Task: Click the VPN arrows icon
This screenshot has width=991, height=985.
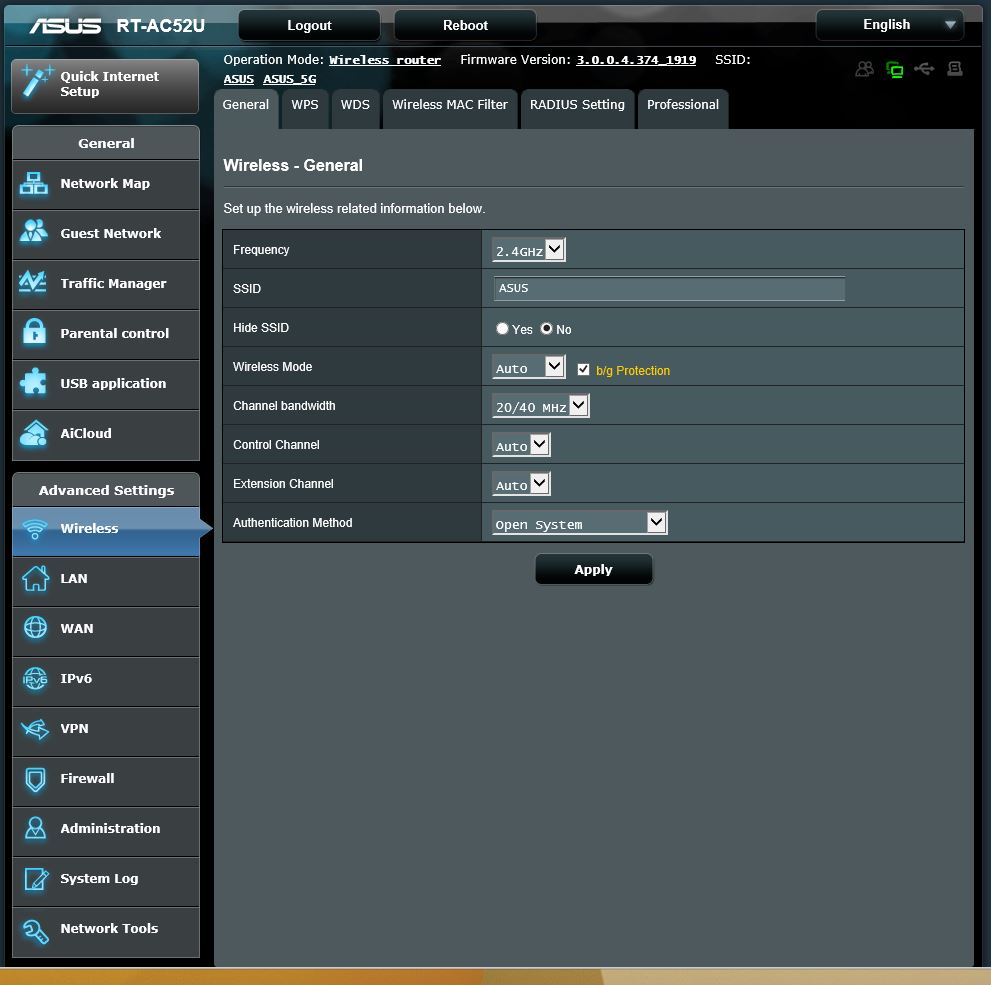Action: click(35, 729)
